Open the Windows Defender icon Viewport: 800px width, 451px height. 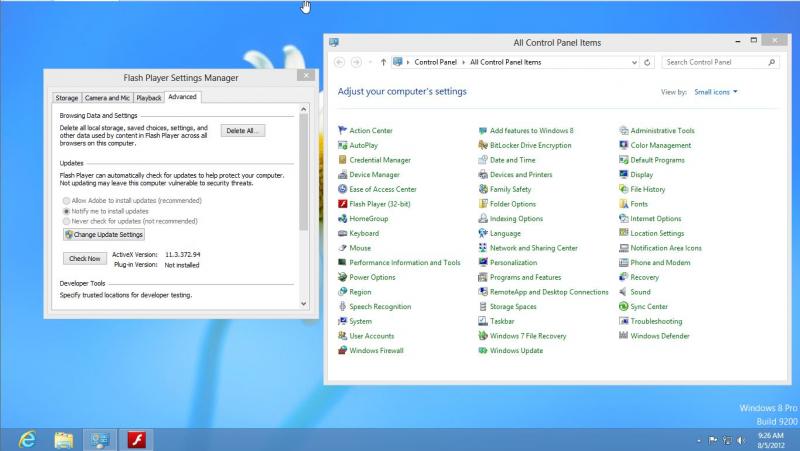[623, 336]
